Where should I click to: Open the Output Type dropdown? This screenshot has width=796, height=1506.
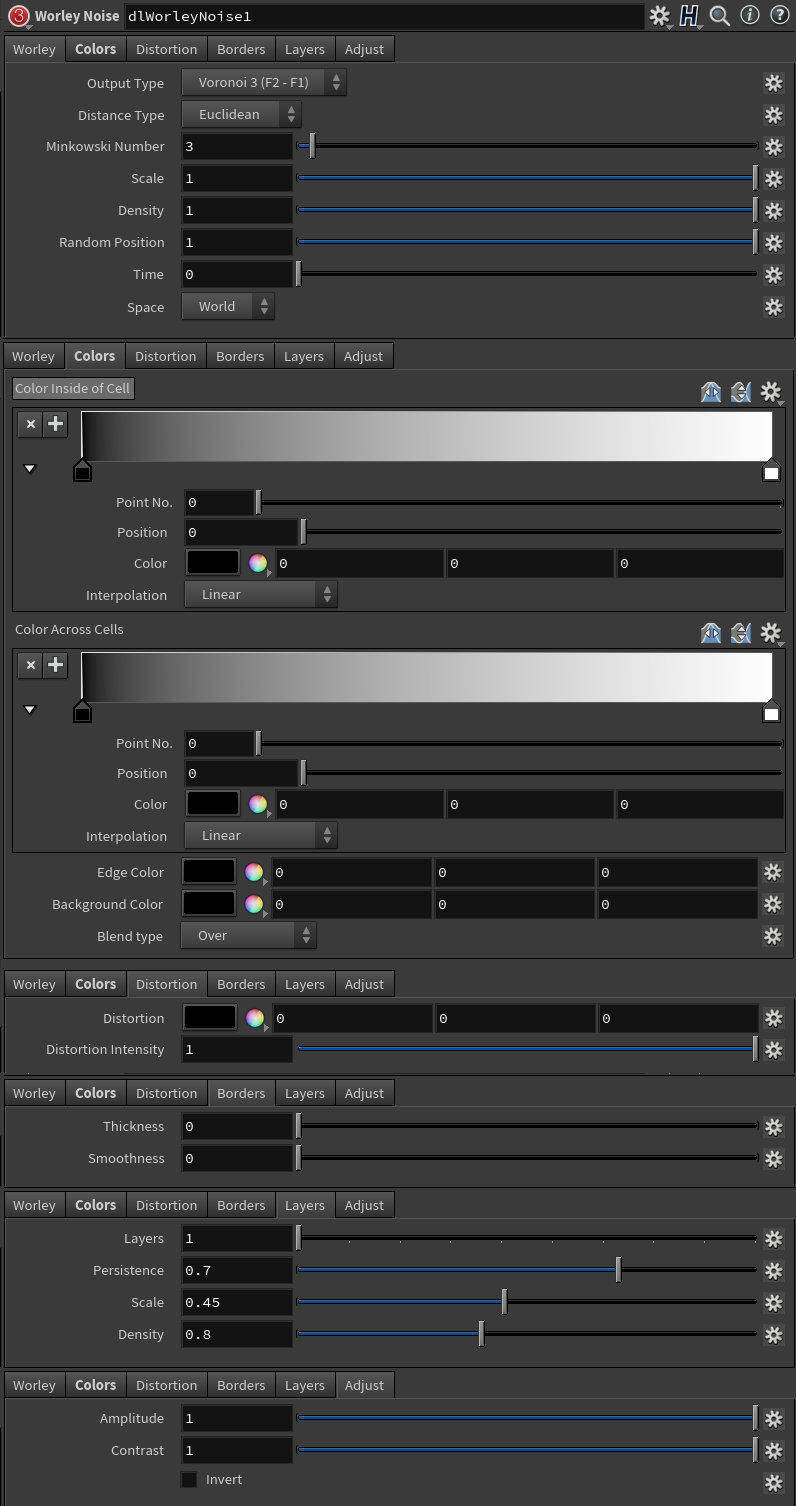coord(264,83)
